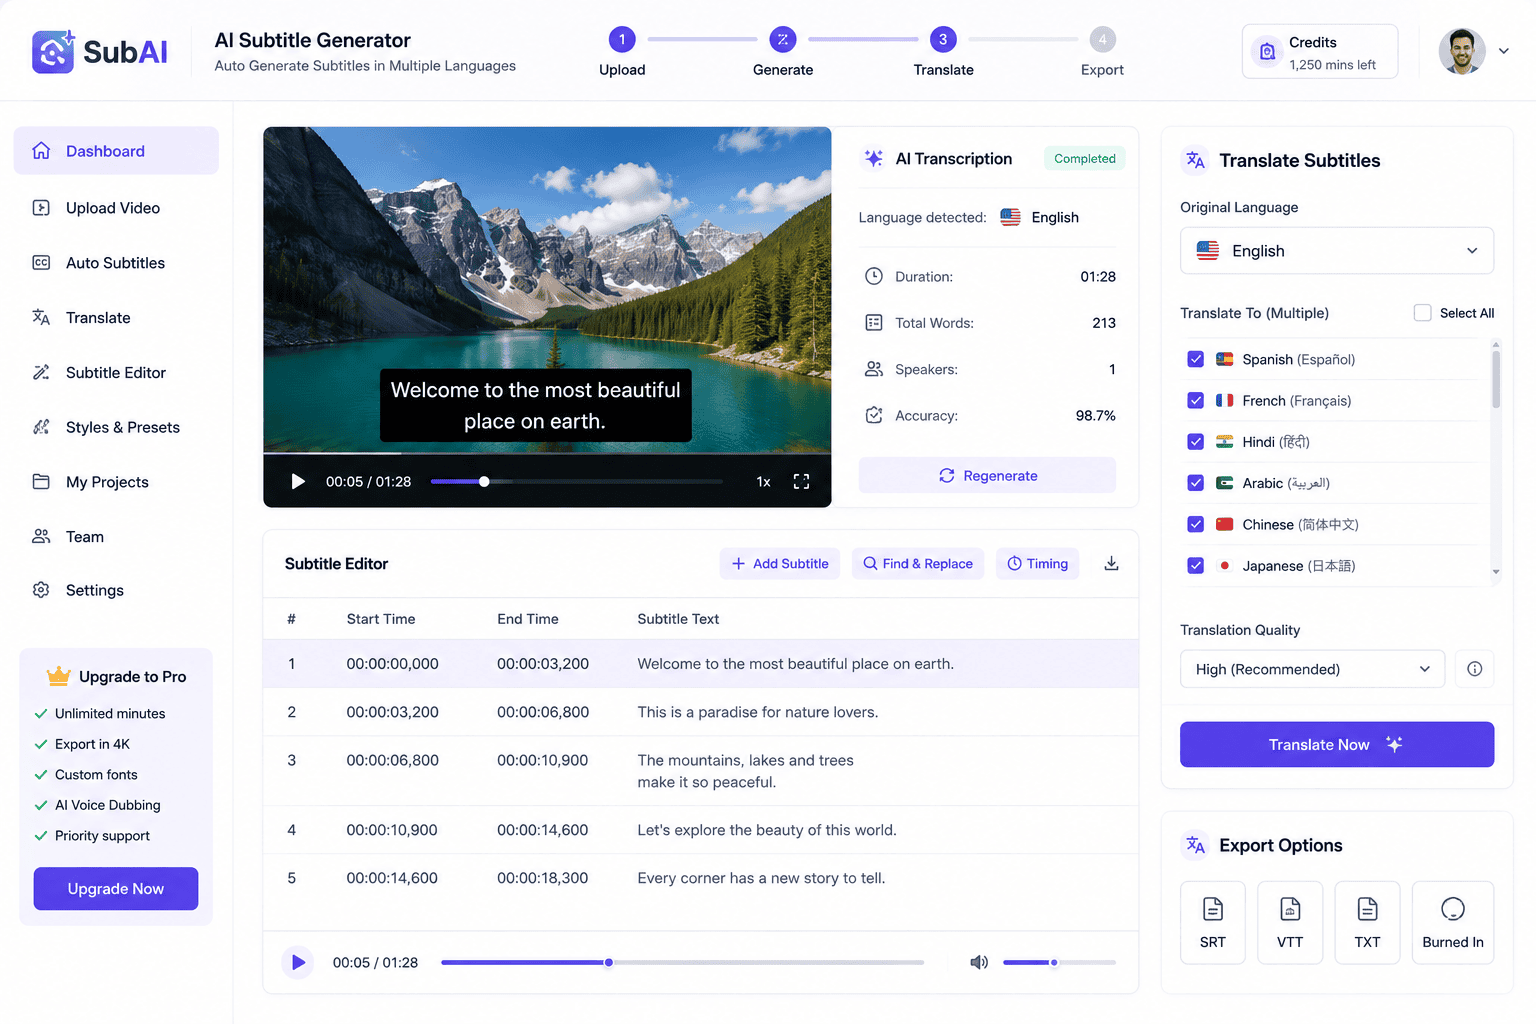This screenshot has height=1024, width=1536.
Task: Click the Auto Subtitles CC icon
Action: click(41, 263)
